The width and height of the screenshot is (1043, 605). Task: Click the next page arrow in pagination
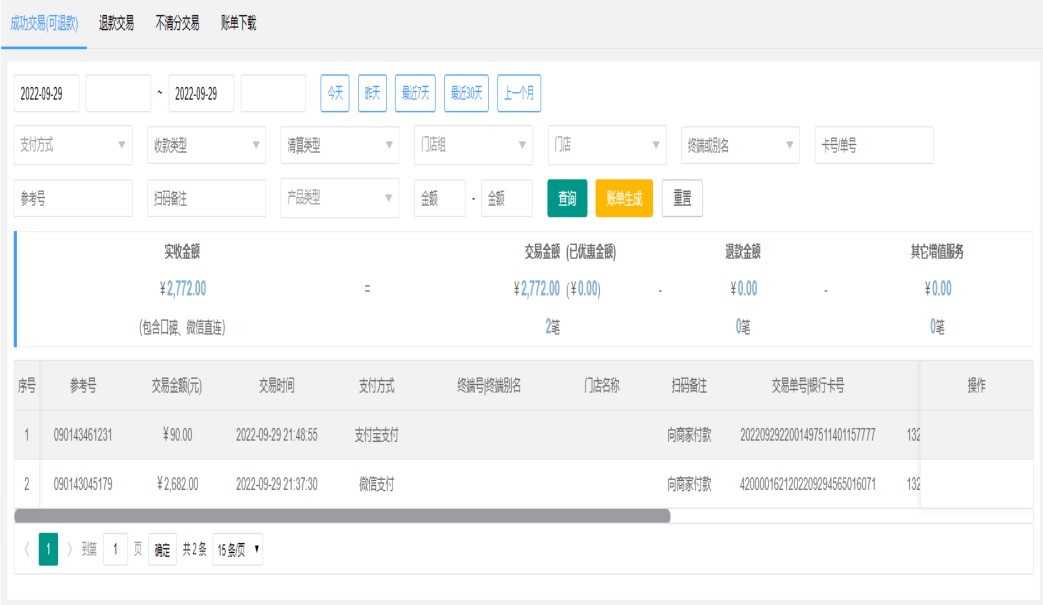(x=70, y=549)
